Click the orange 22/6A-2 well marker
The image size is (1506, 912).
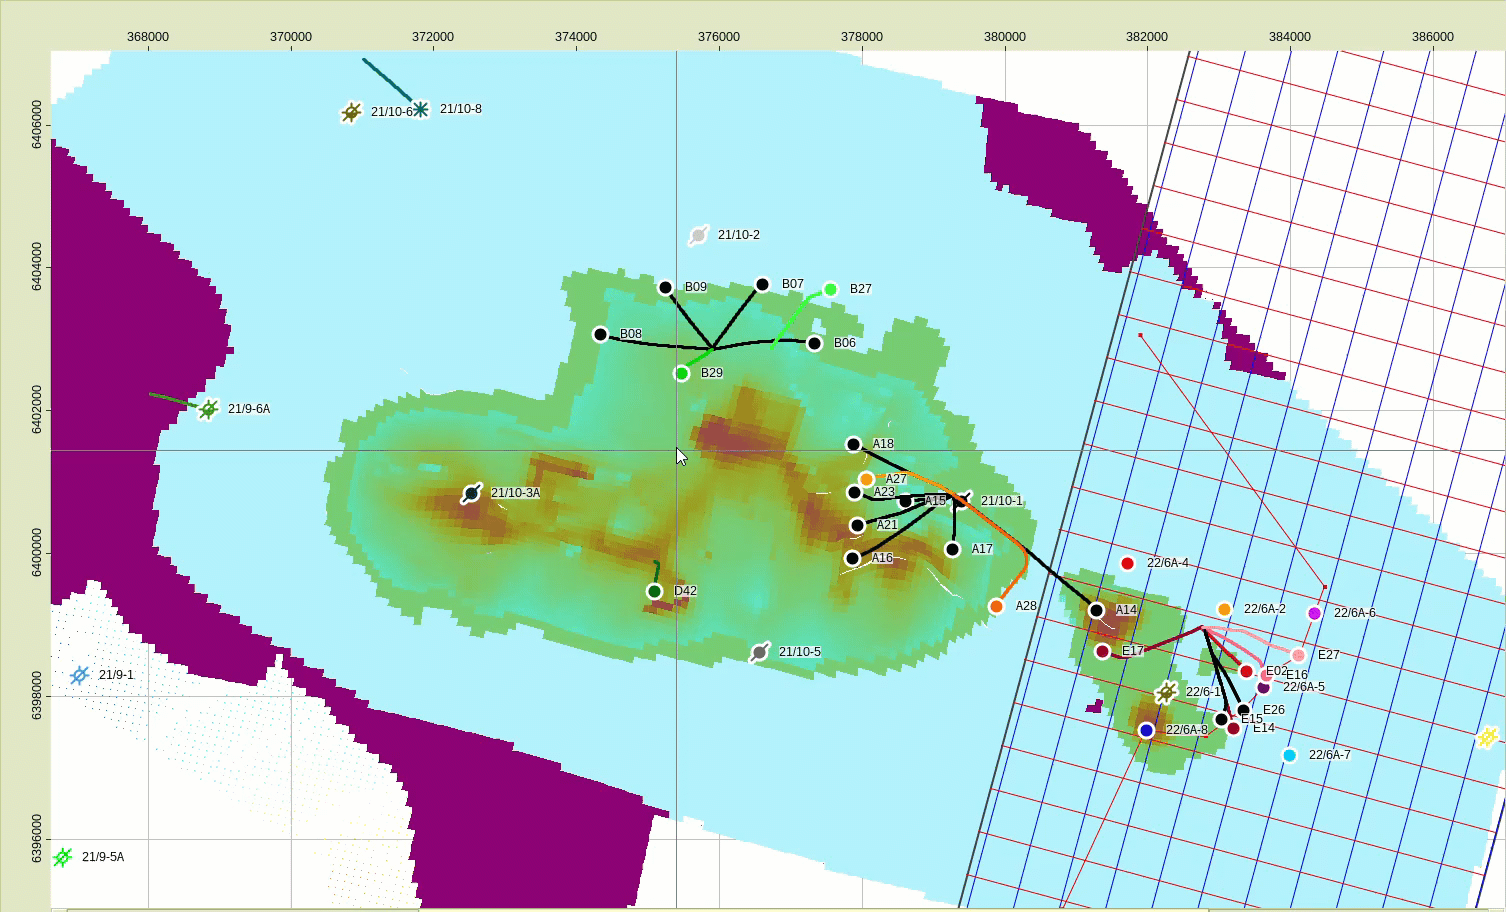pyautogui.click(x=1224, y=610)
